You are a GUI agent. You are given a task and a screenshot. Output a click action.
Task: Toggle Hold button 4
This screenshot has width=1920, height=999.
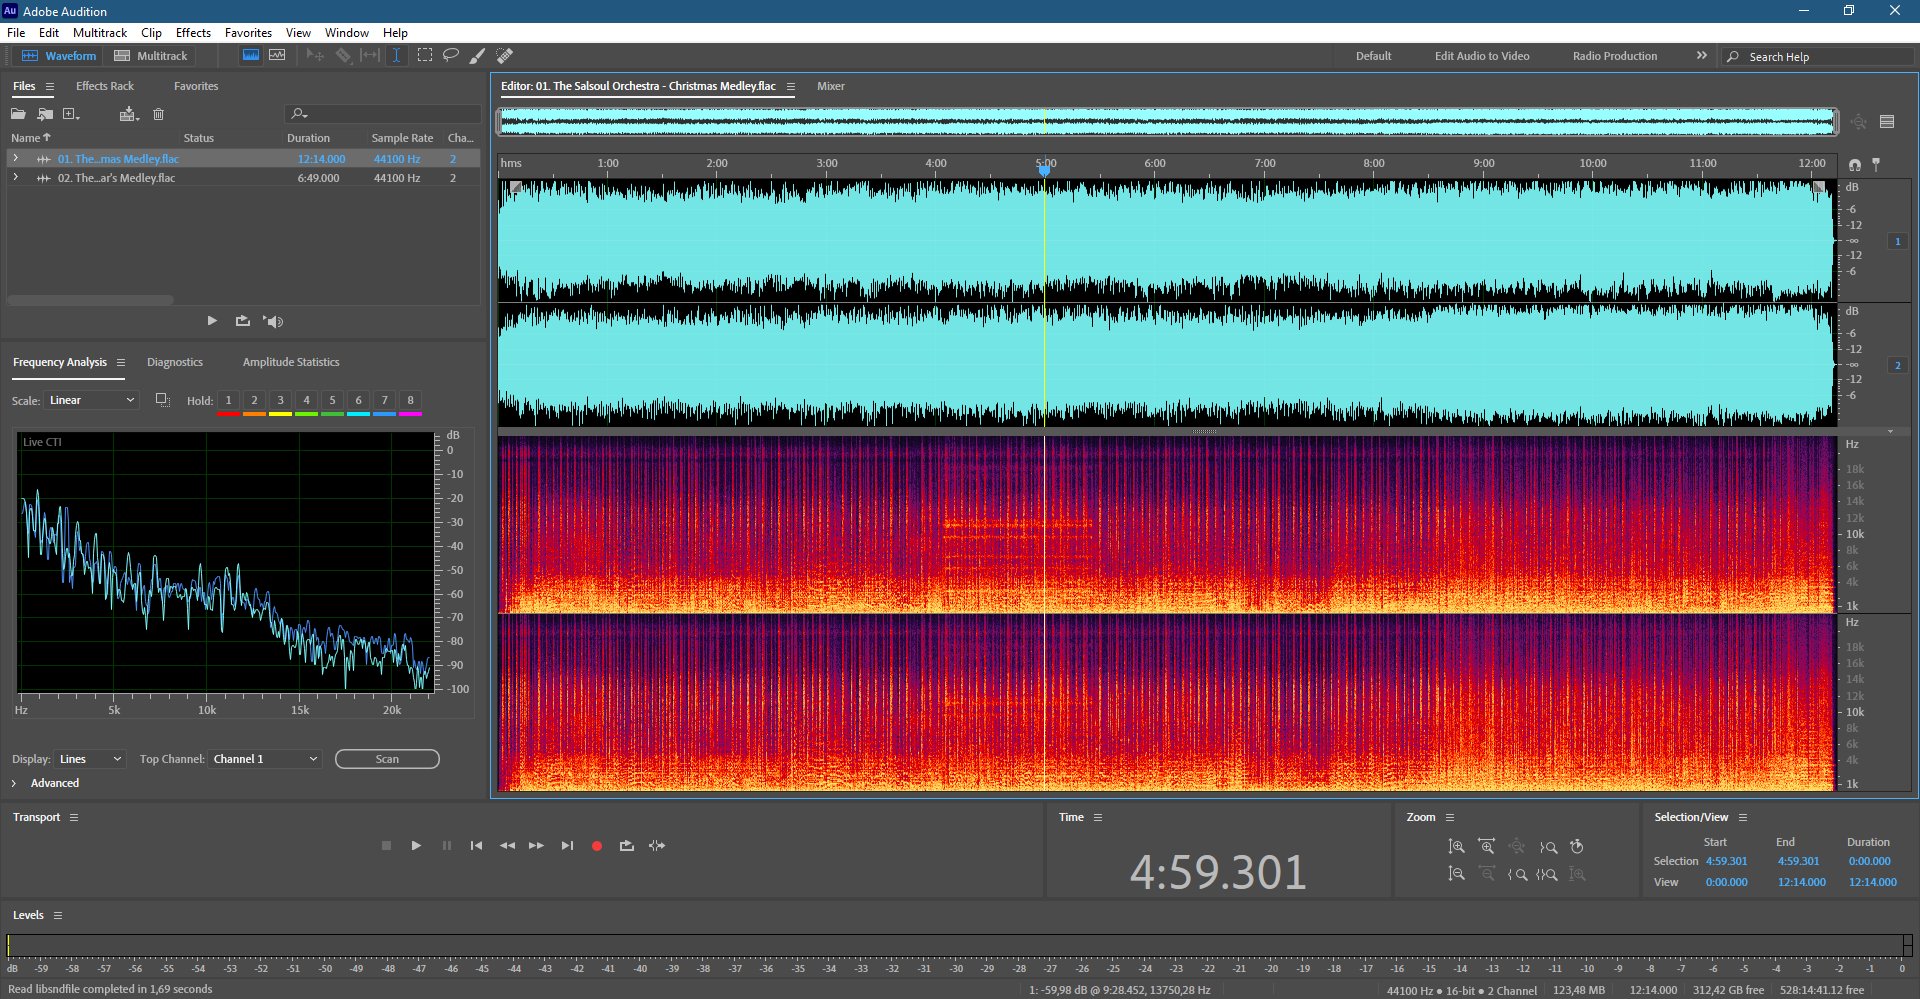306,401
